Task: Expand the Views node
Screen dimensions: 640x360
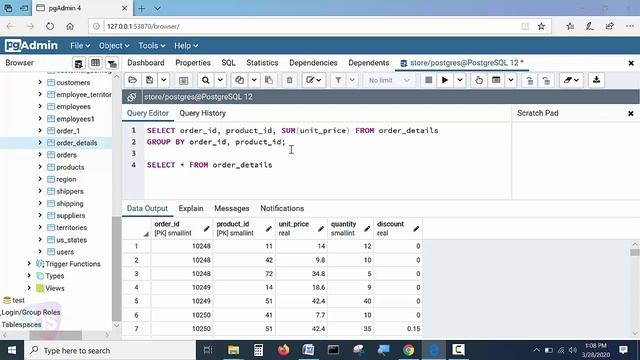Action: (29, 288)
